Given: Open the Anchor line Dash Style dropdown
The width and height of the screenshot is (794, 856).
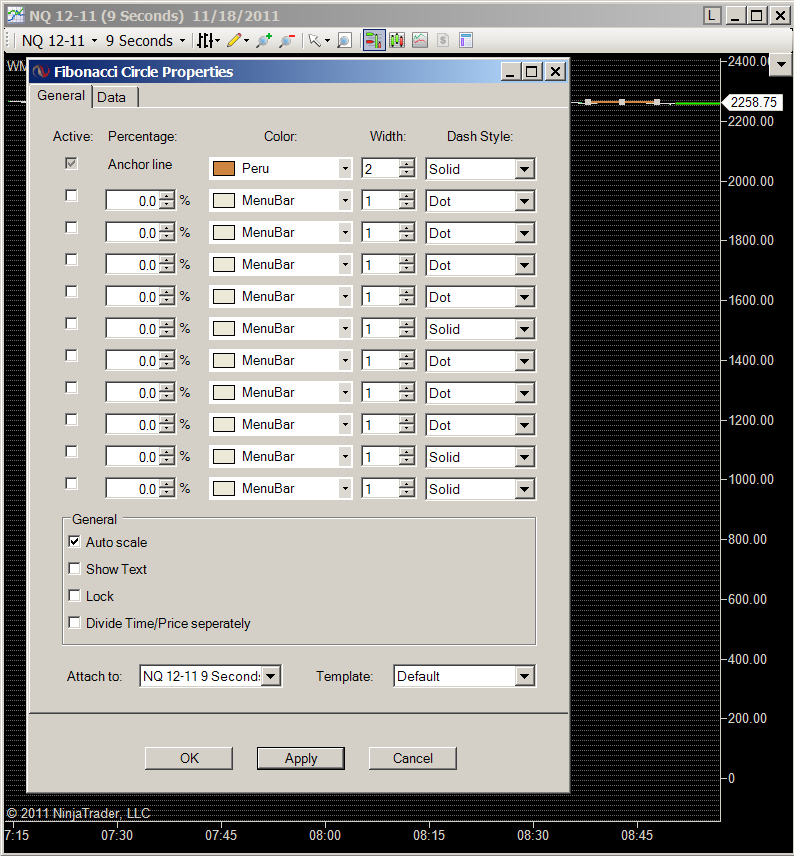Looking at the screenshot, I should pyautogui.click(x=524, y=169).
